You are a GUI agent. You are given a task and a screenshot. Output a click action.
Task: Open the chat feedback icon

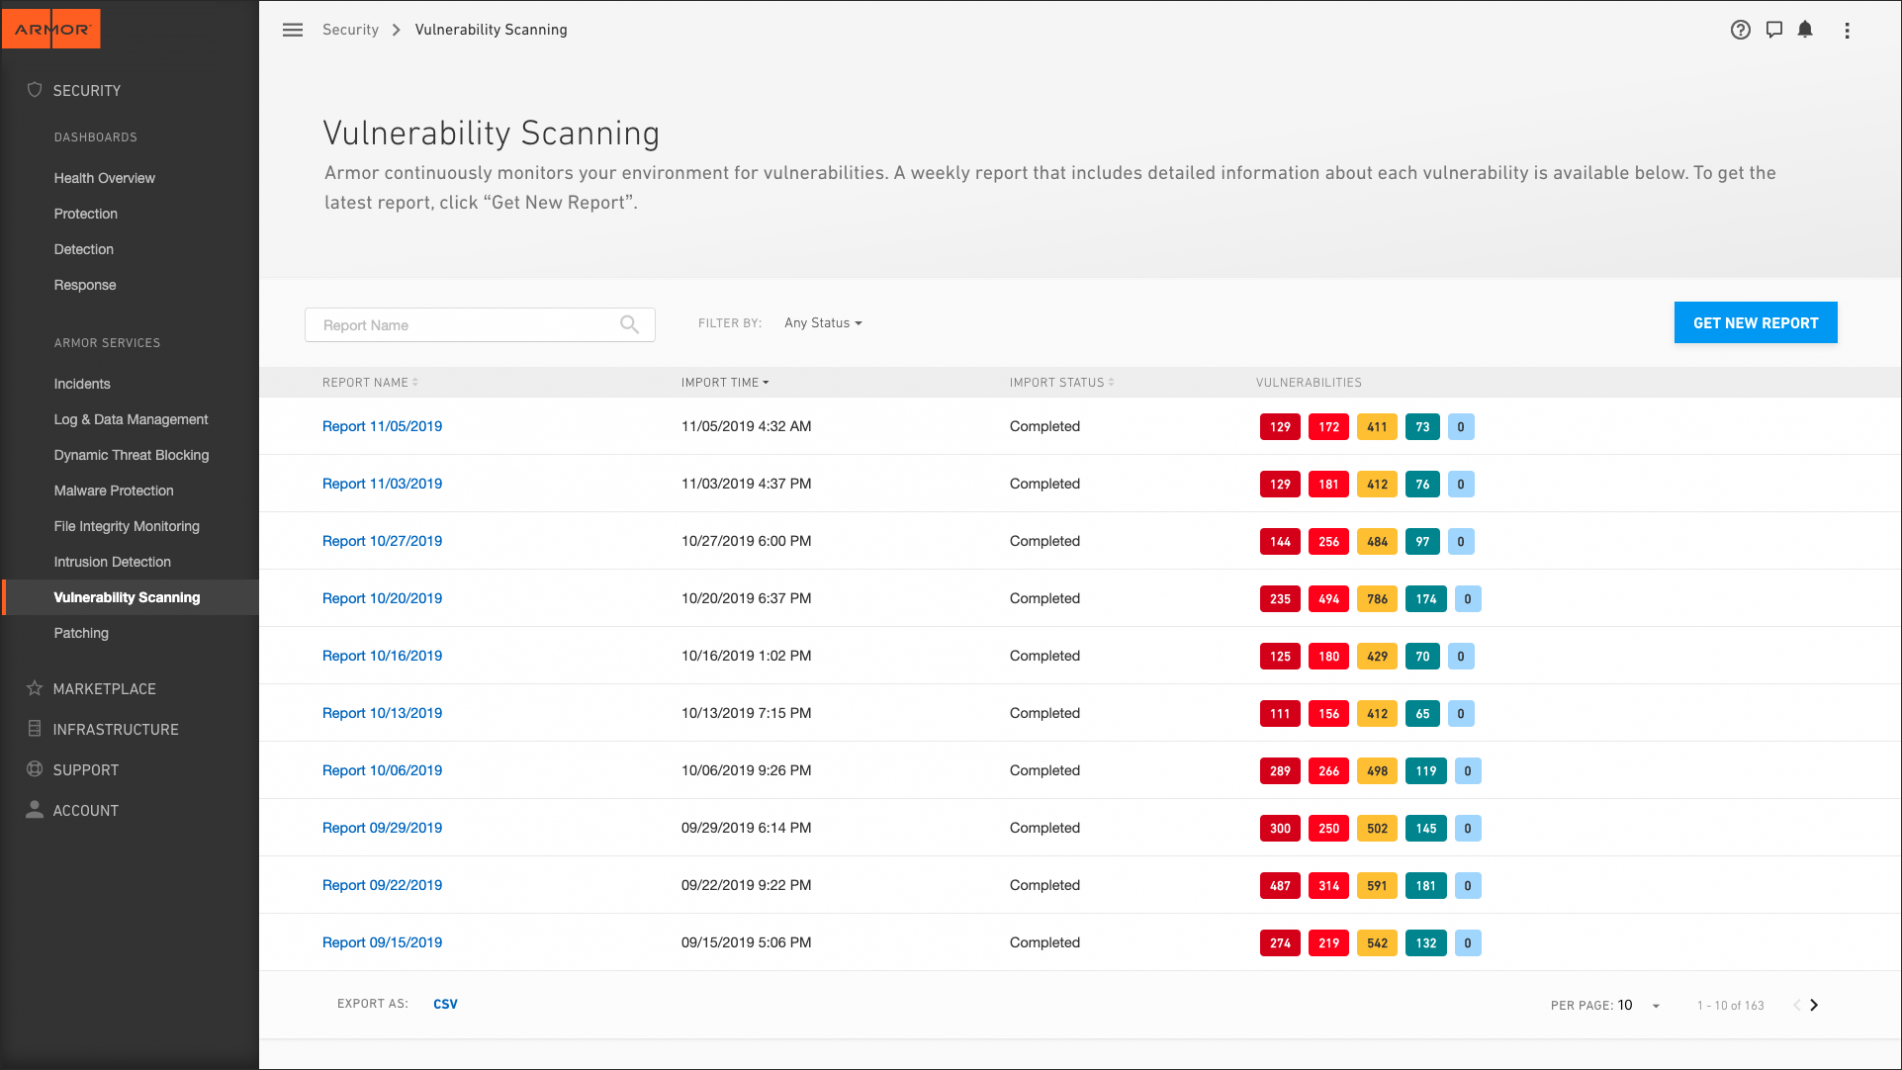tap(1774, 30)
